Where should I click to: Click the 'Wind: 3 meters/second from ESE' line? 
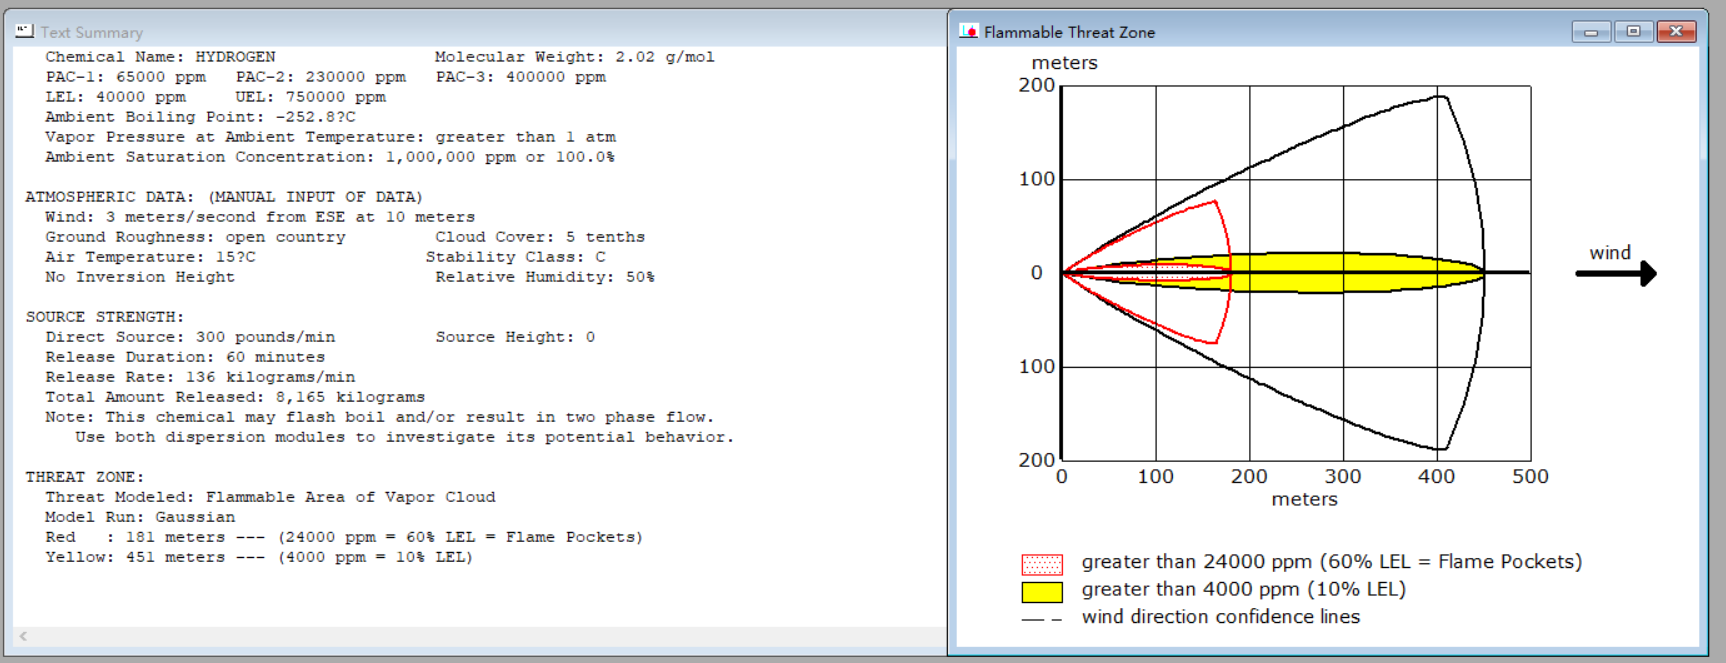click(x=260, y=217)
